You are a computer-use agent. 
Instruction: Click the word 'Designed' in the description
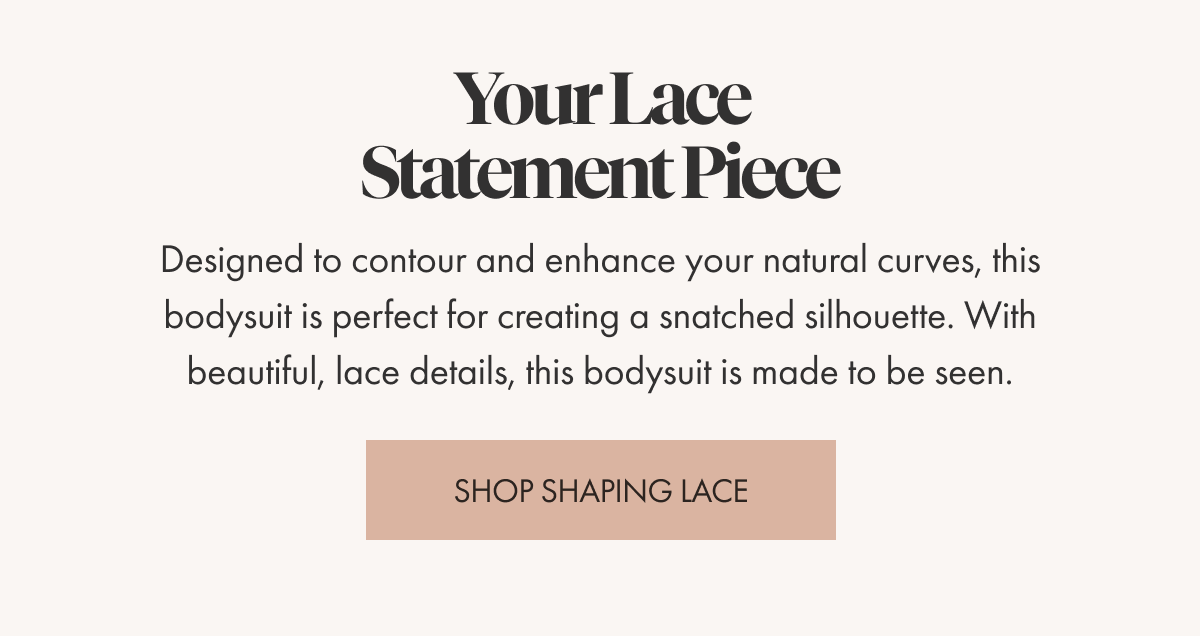pos(231,262)
